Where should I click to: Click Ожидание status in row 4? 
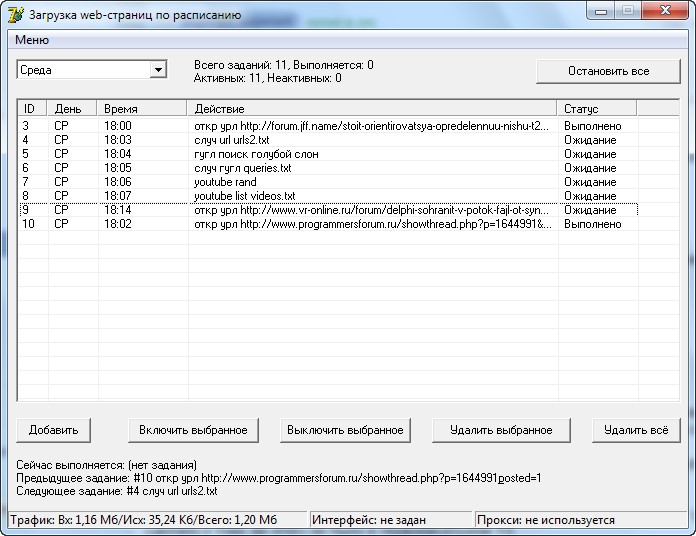tap(590, 140)
